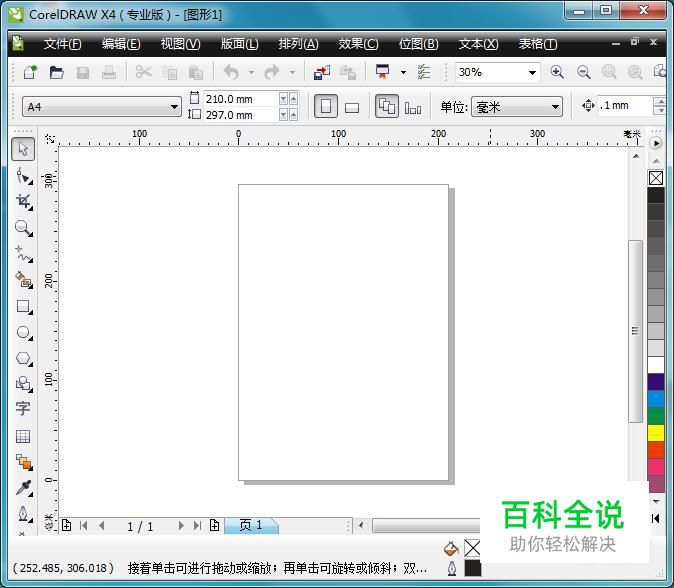Click the New document icon
This screenshot has width=674, height=588.
pos(30,72)
